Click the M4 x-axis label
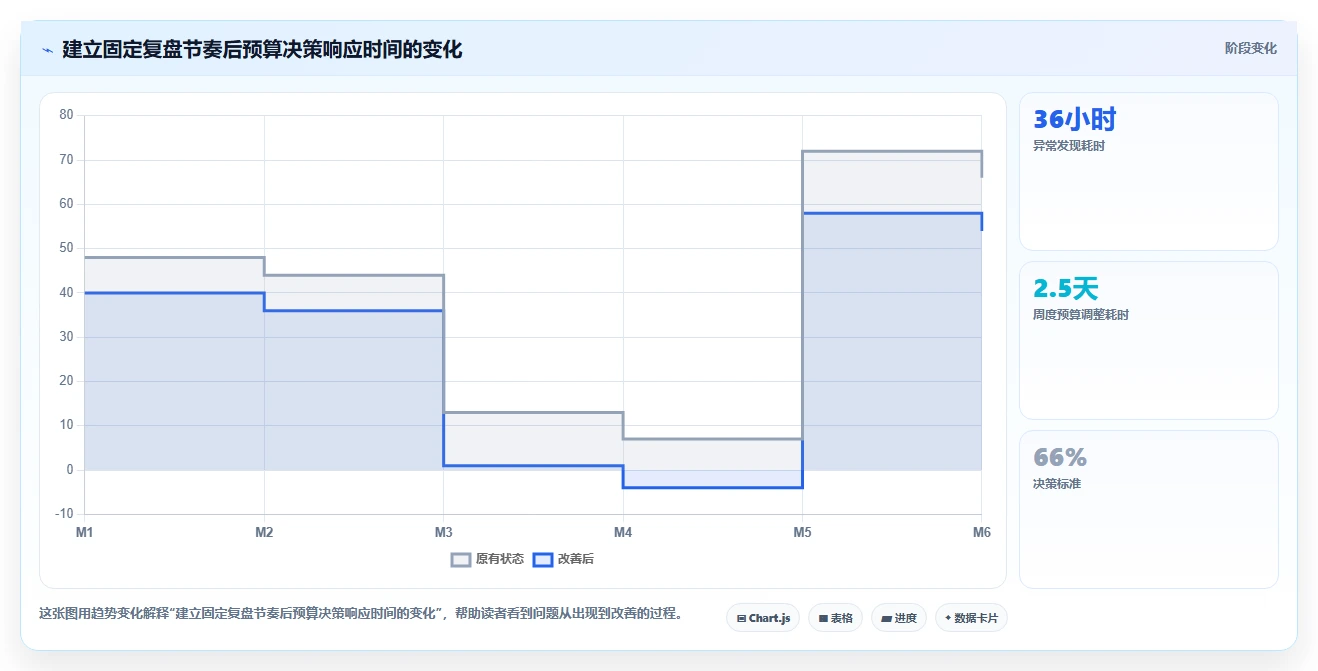1318x671 pixels. 623,532
